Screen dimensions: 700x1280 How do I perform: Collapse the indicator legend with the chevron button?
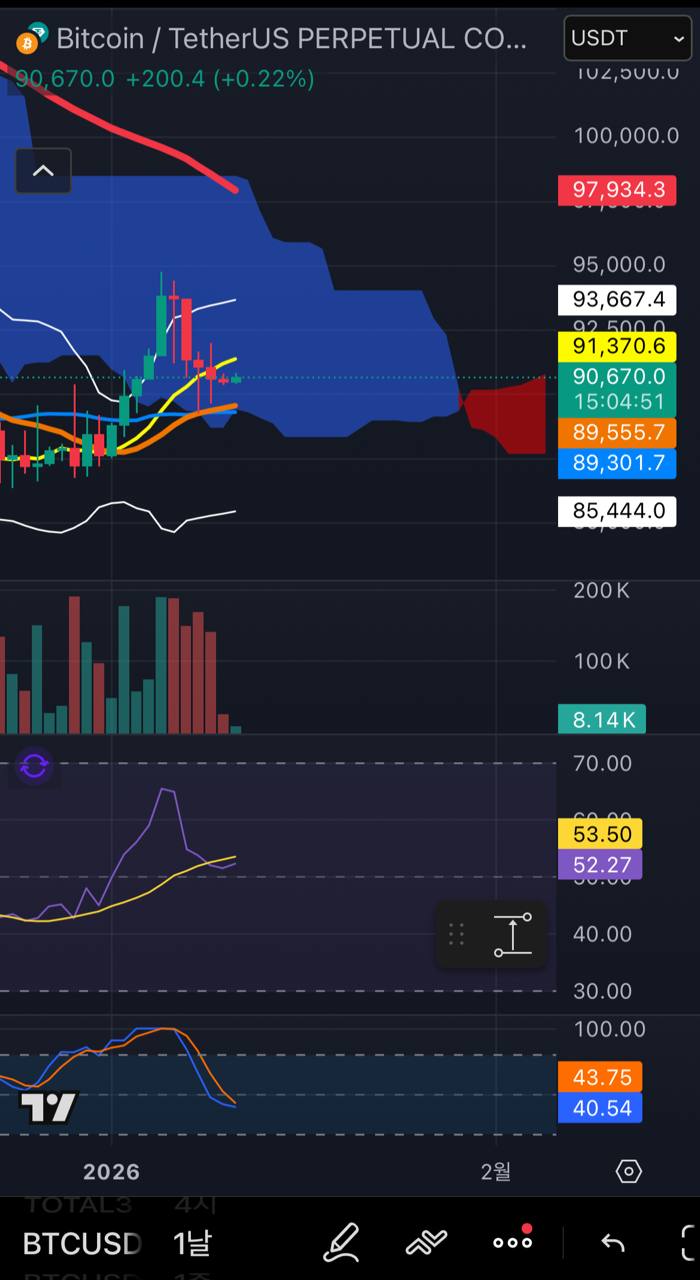(x=43, y=171)
